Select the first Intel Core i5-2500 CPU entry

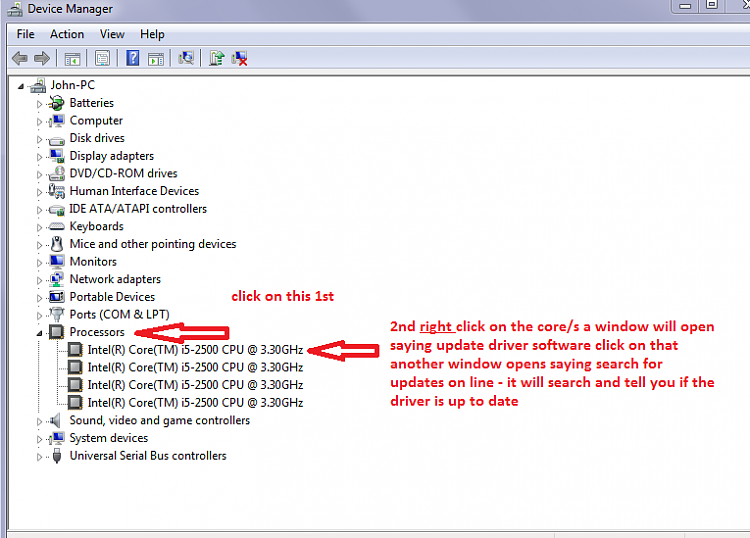coord(195,350)
